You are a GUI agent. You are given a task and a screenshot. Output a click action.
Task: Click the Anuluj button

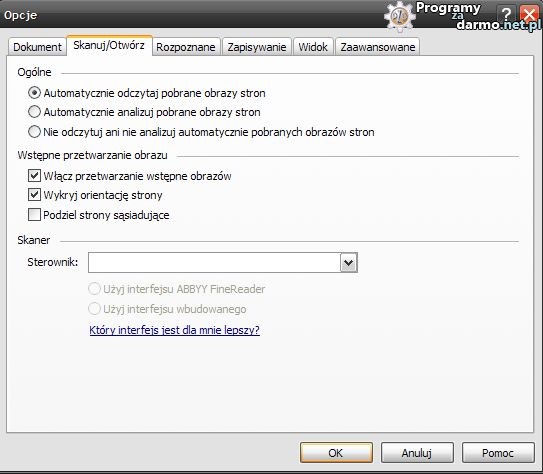click(x=417, y=453)
